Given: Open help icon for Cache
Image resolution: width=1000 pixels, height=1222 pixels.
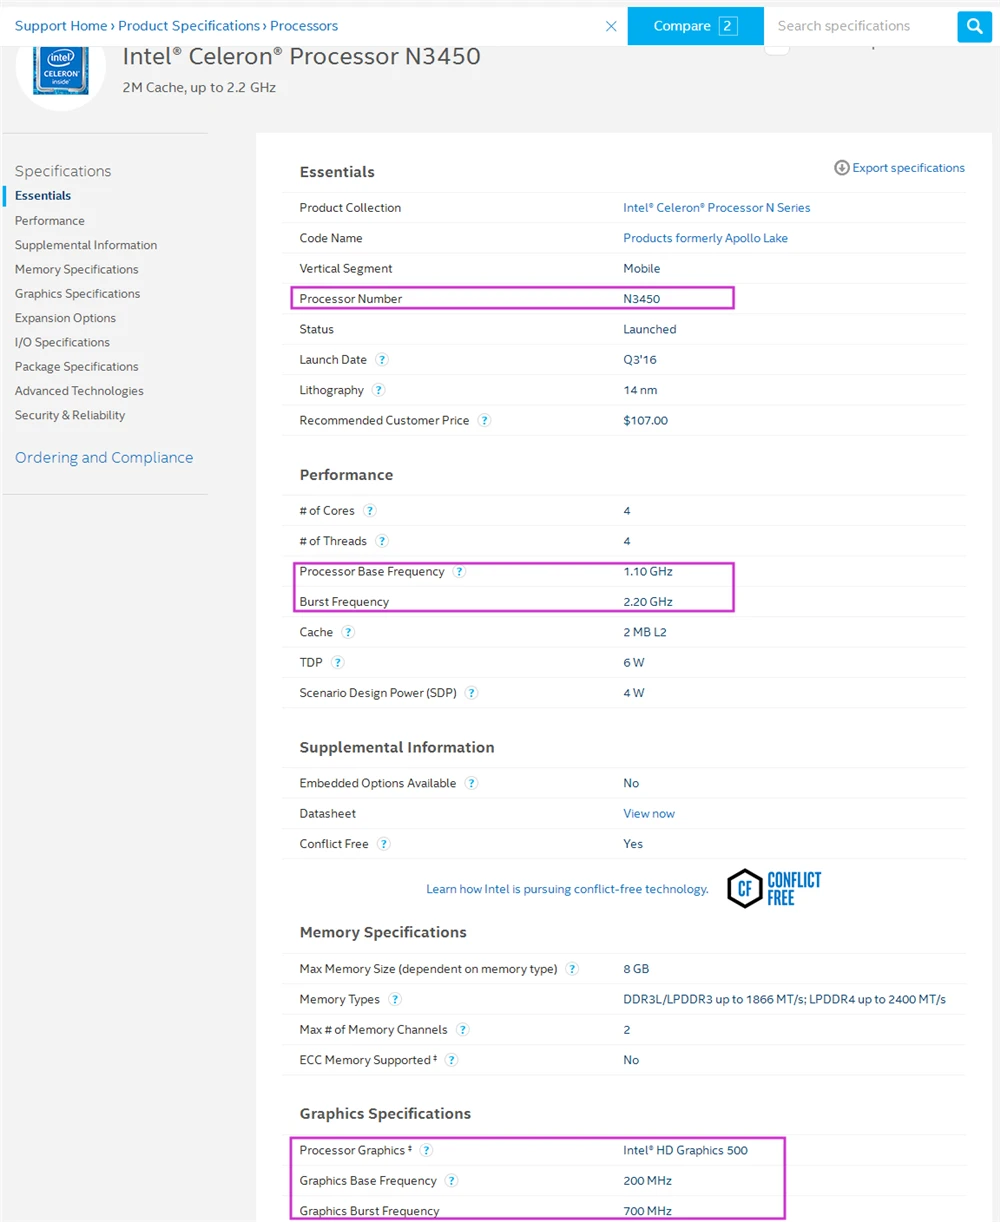Looking at the screenshot, I should pyautogui.click(x=347, y=632).
